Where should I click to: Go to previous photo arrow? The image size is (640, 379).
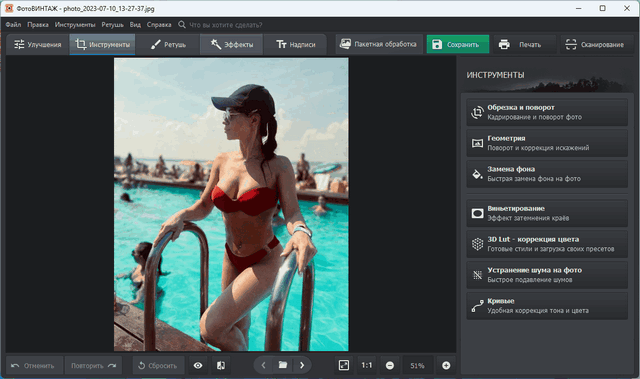(263, 365)
